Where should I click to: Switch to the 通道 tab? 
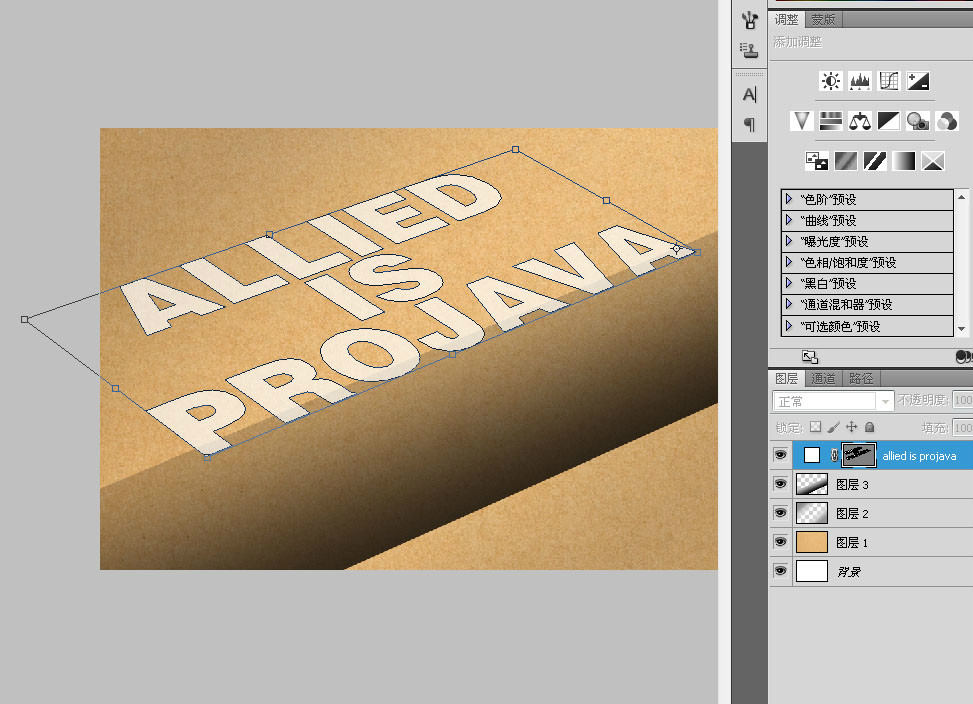pyautogui.click(x=823, y=378)
